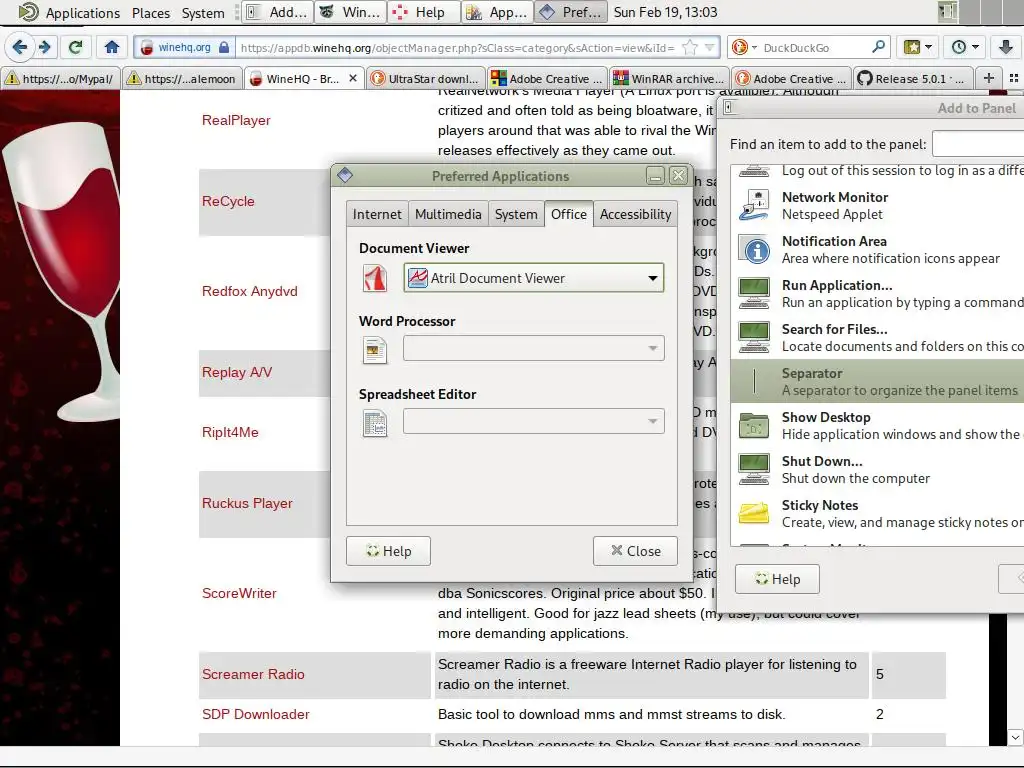The width and height of the screenshot is (1024, 768).
Task: Expand the Word Processor dropdown
Action: coord(534,348)
